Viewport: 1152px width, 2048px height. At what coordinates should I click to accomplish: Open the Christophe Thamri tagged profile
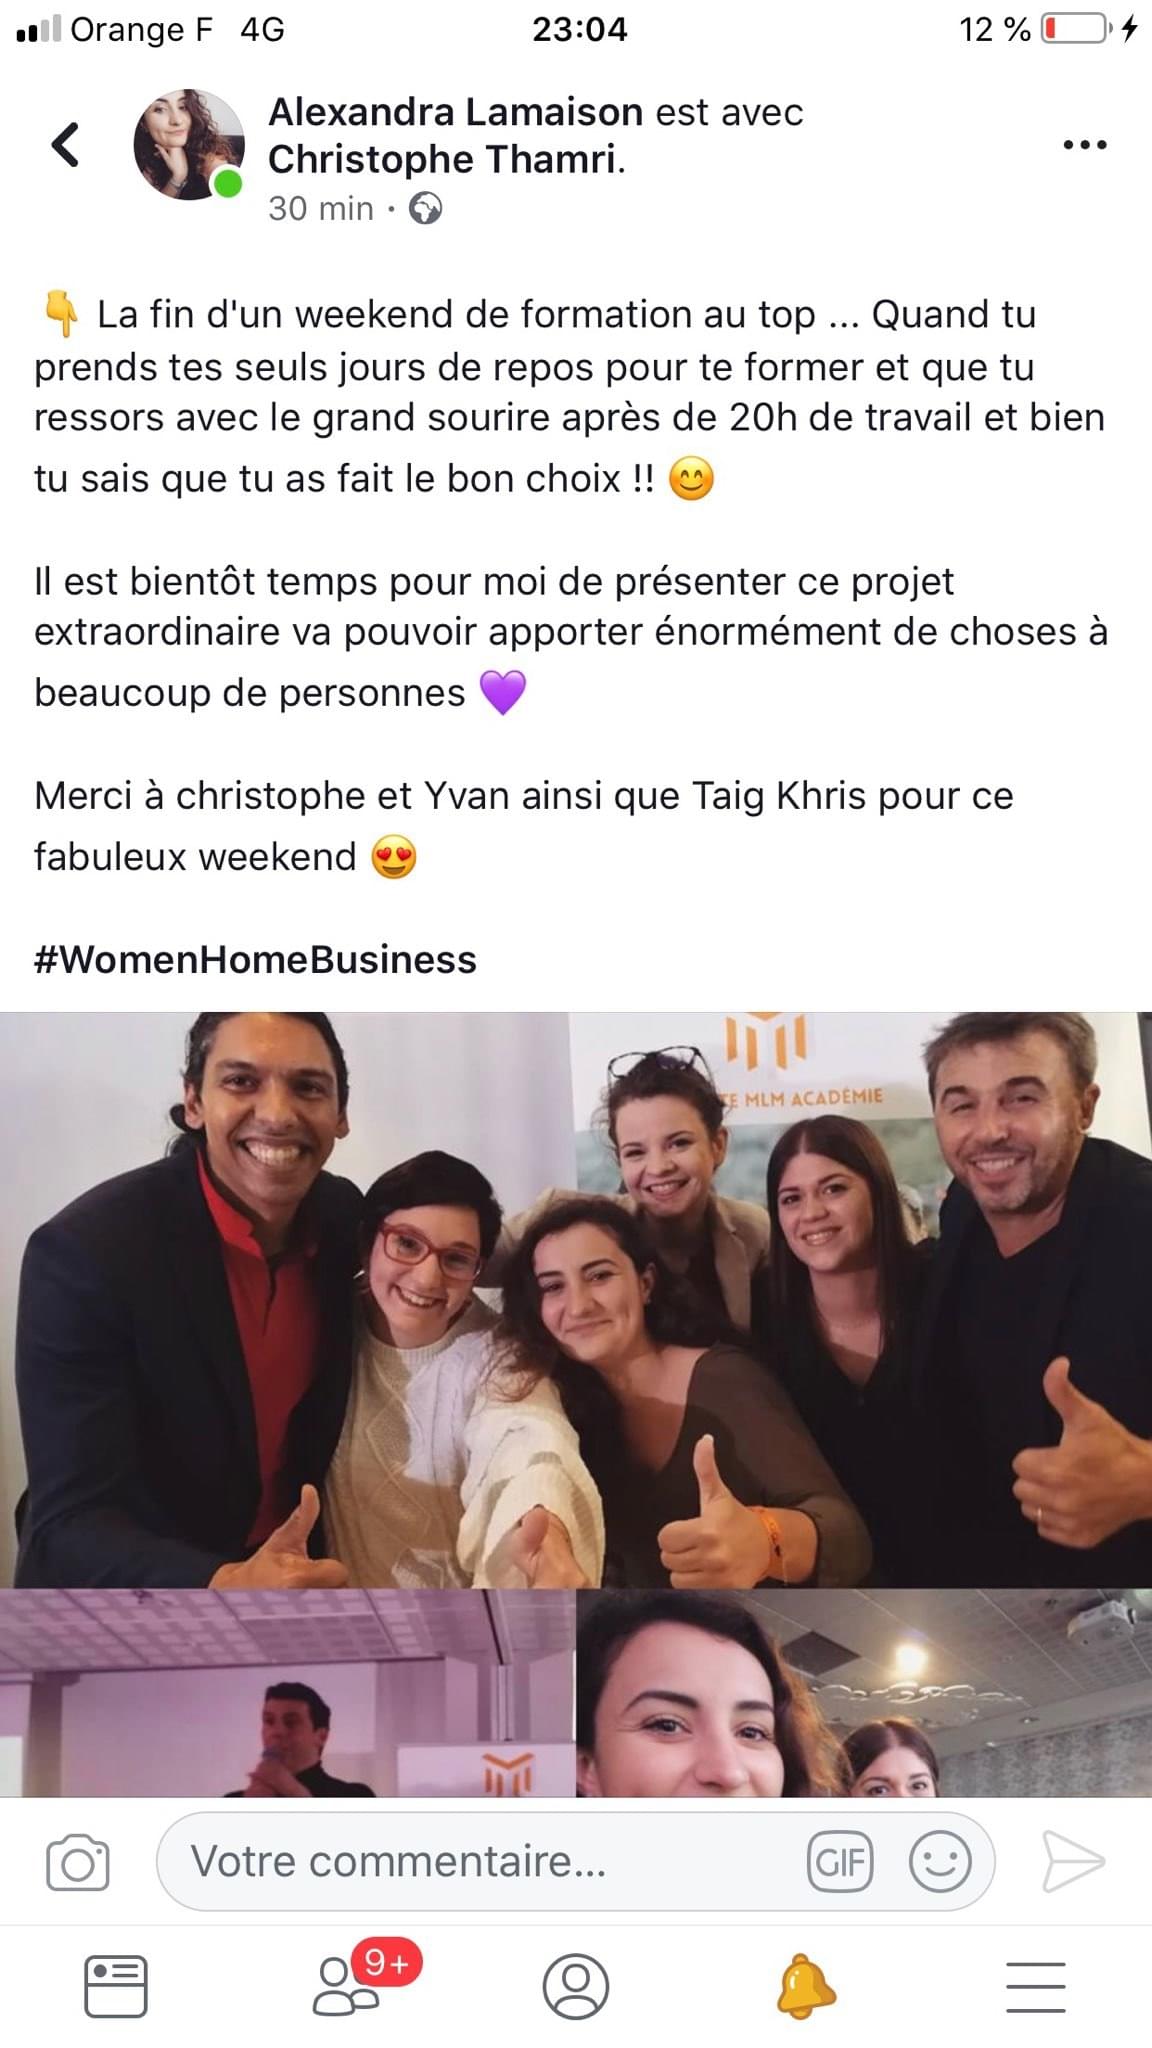446,159
